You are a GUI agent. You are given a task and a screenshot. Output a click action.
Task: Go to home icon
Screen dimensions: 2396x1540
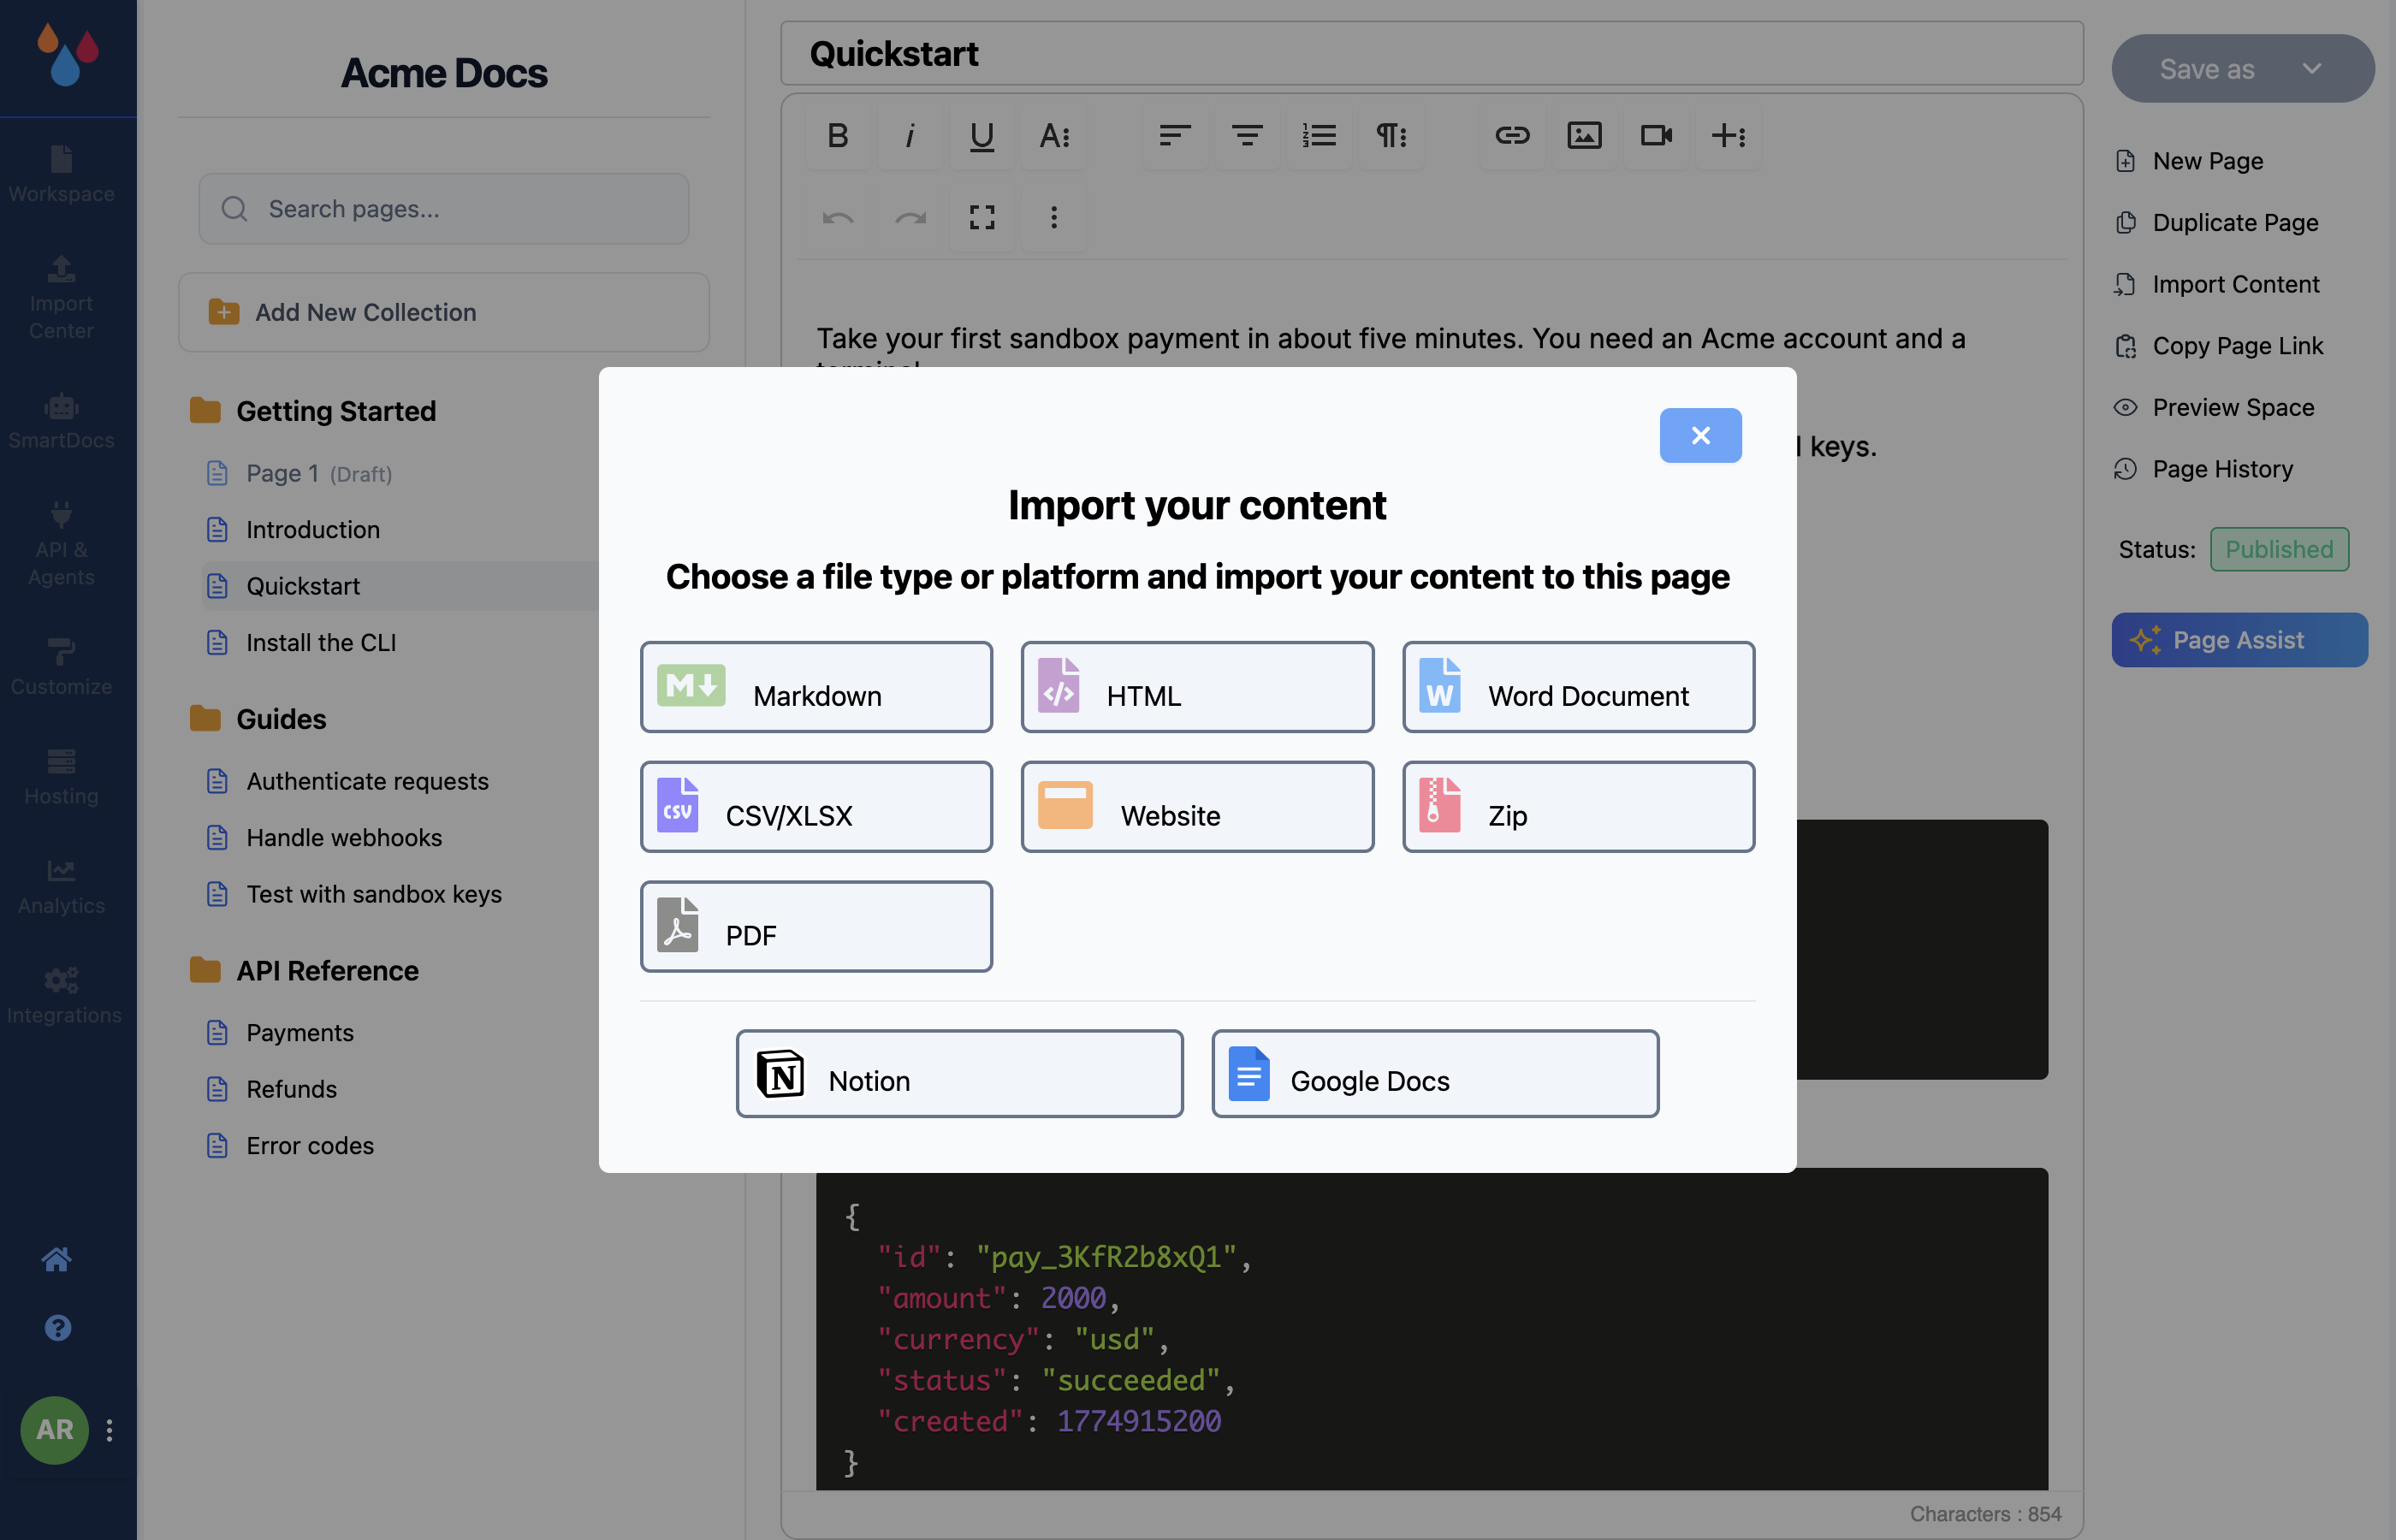tap(57, 1259)
